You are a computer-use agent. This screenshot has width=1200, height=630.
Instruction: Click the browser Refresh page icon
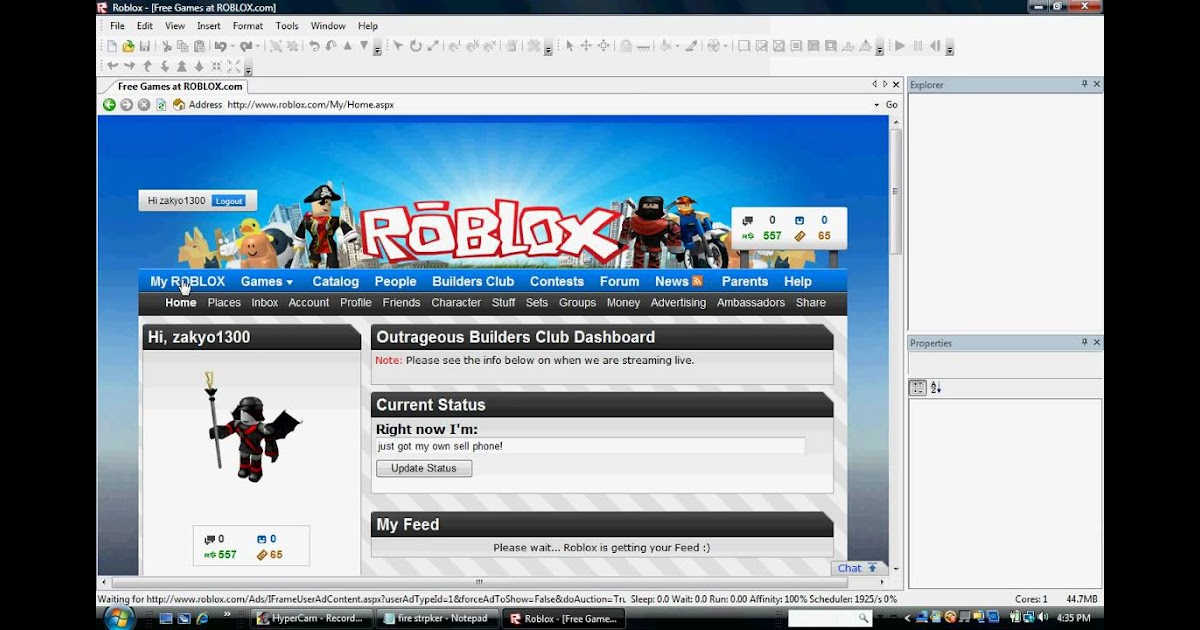pyautogui.click(x=160, y=104)
